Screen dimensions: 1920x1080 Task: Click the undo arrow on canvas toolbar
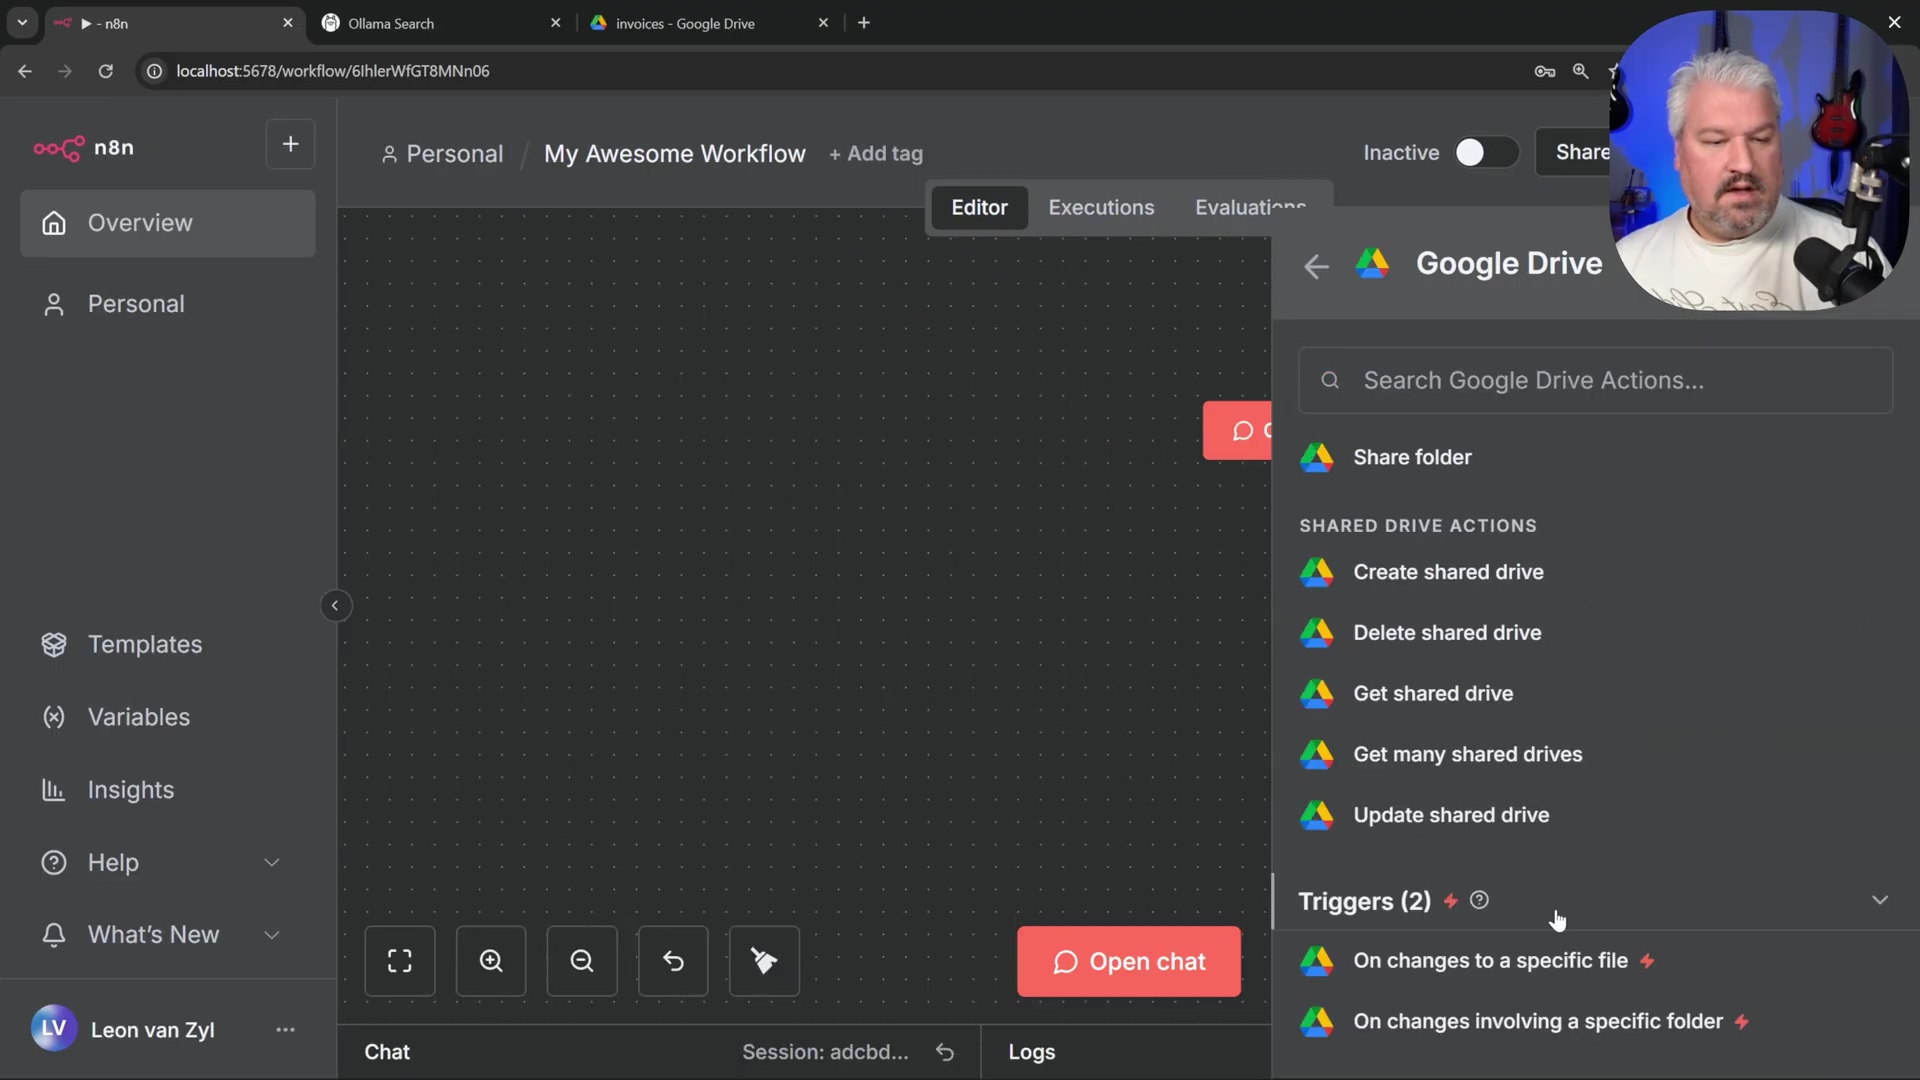coord(673,961)
